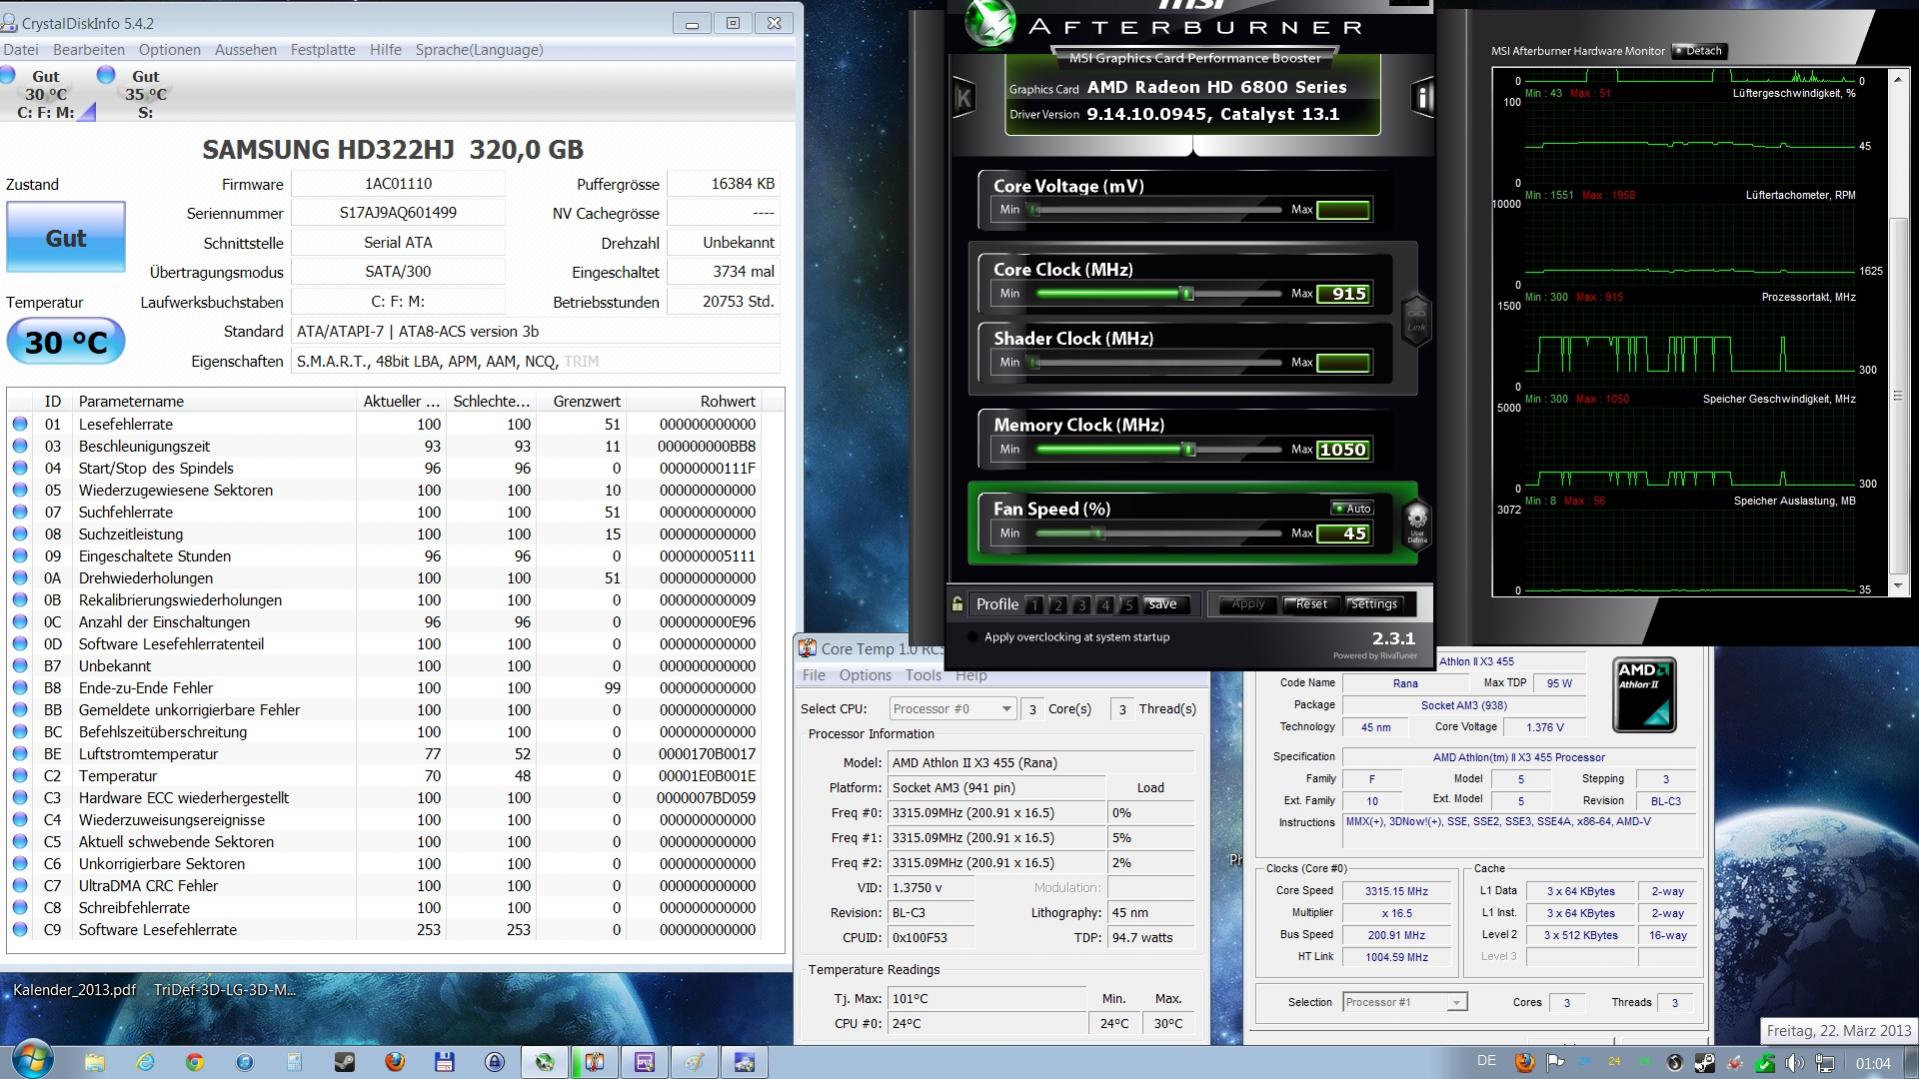
Task: Click the Fan Speed slider handle
Action: 1098,533
